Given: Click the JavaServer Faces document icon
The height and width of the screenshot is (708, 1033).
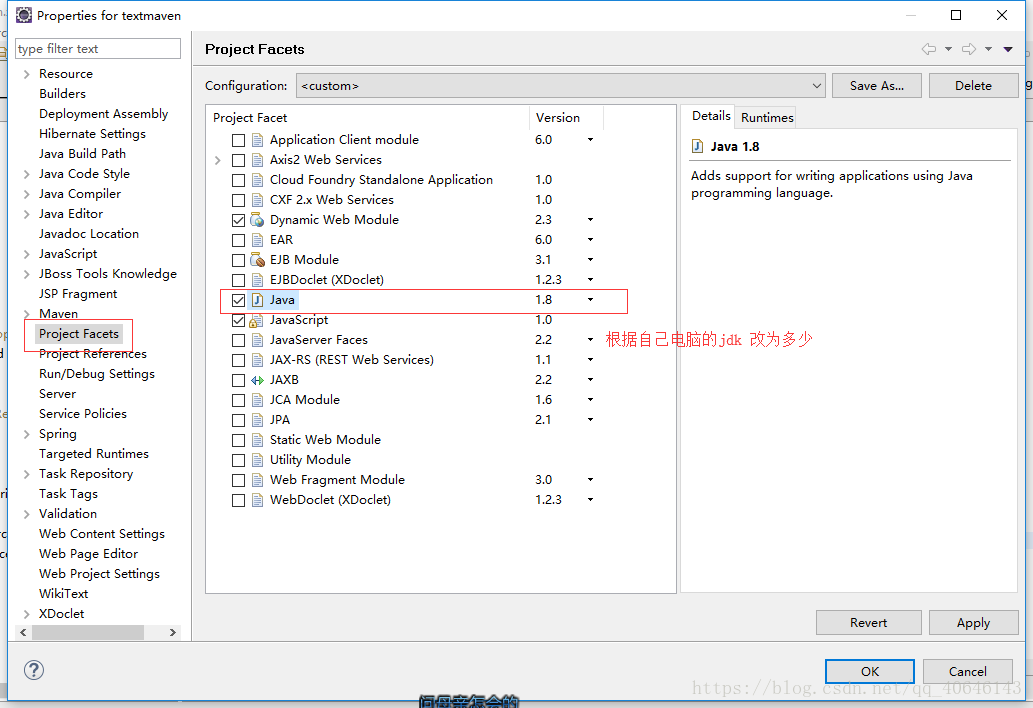Looking at the screenshot, I should [258, 340].
